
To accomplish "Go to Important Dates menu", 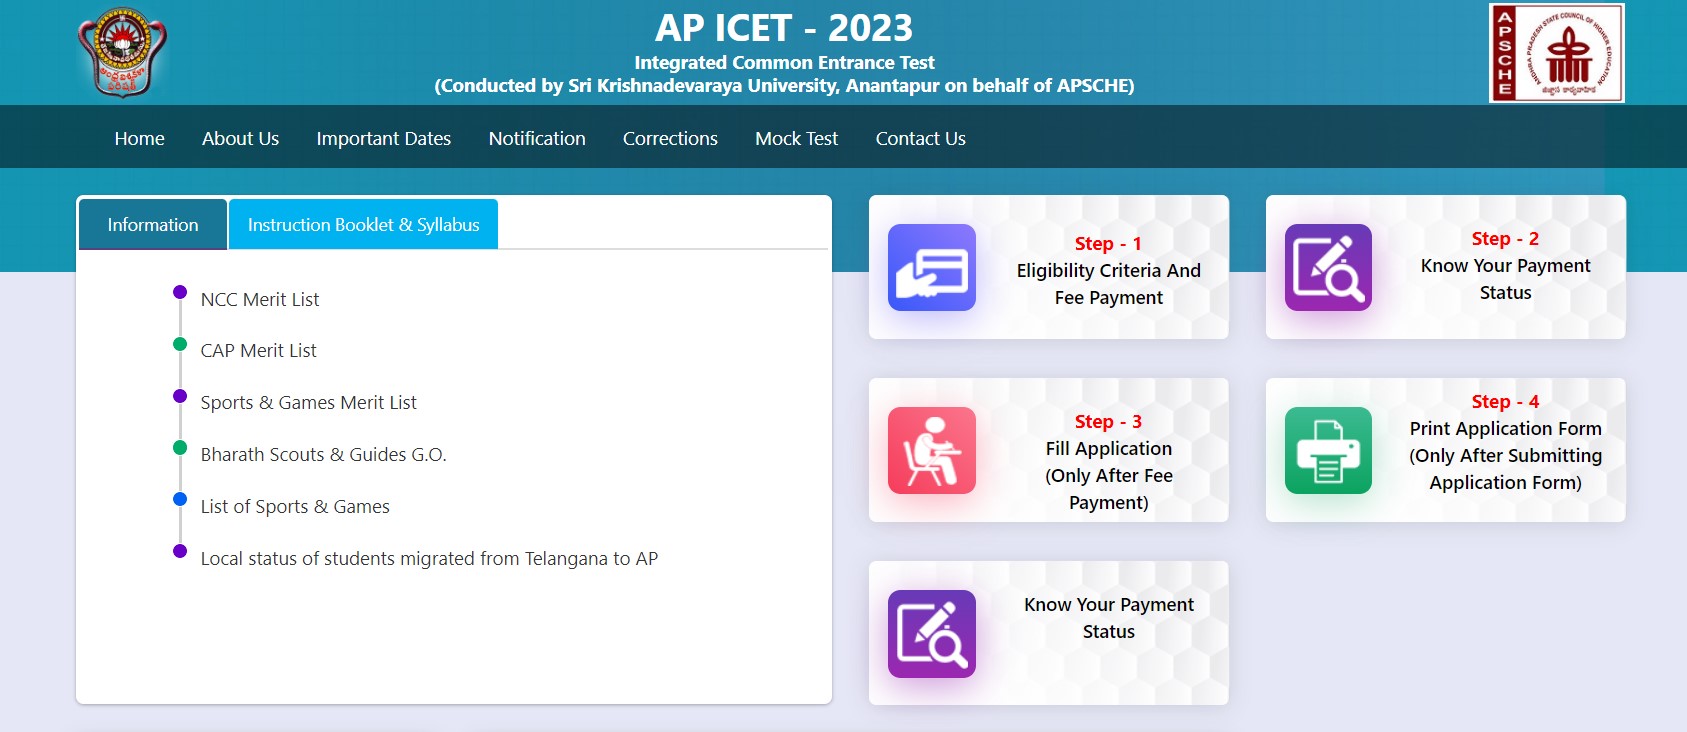I will click(x=383, y=138).
